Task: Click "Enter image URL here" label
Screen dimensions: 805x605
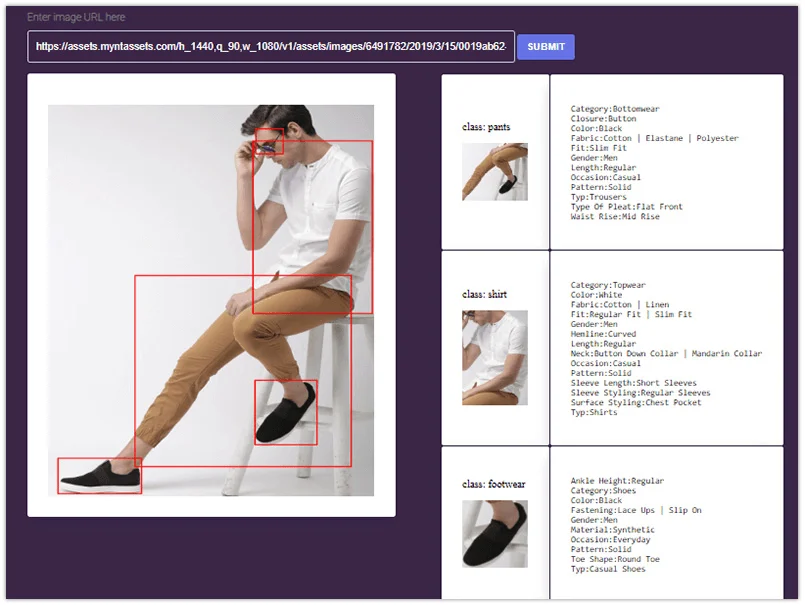Action: pos(76,17)
